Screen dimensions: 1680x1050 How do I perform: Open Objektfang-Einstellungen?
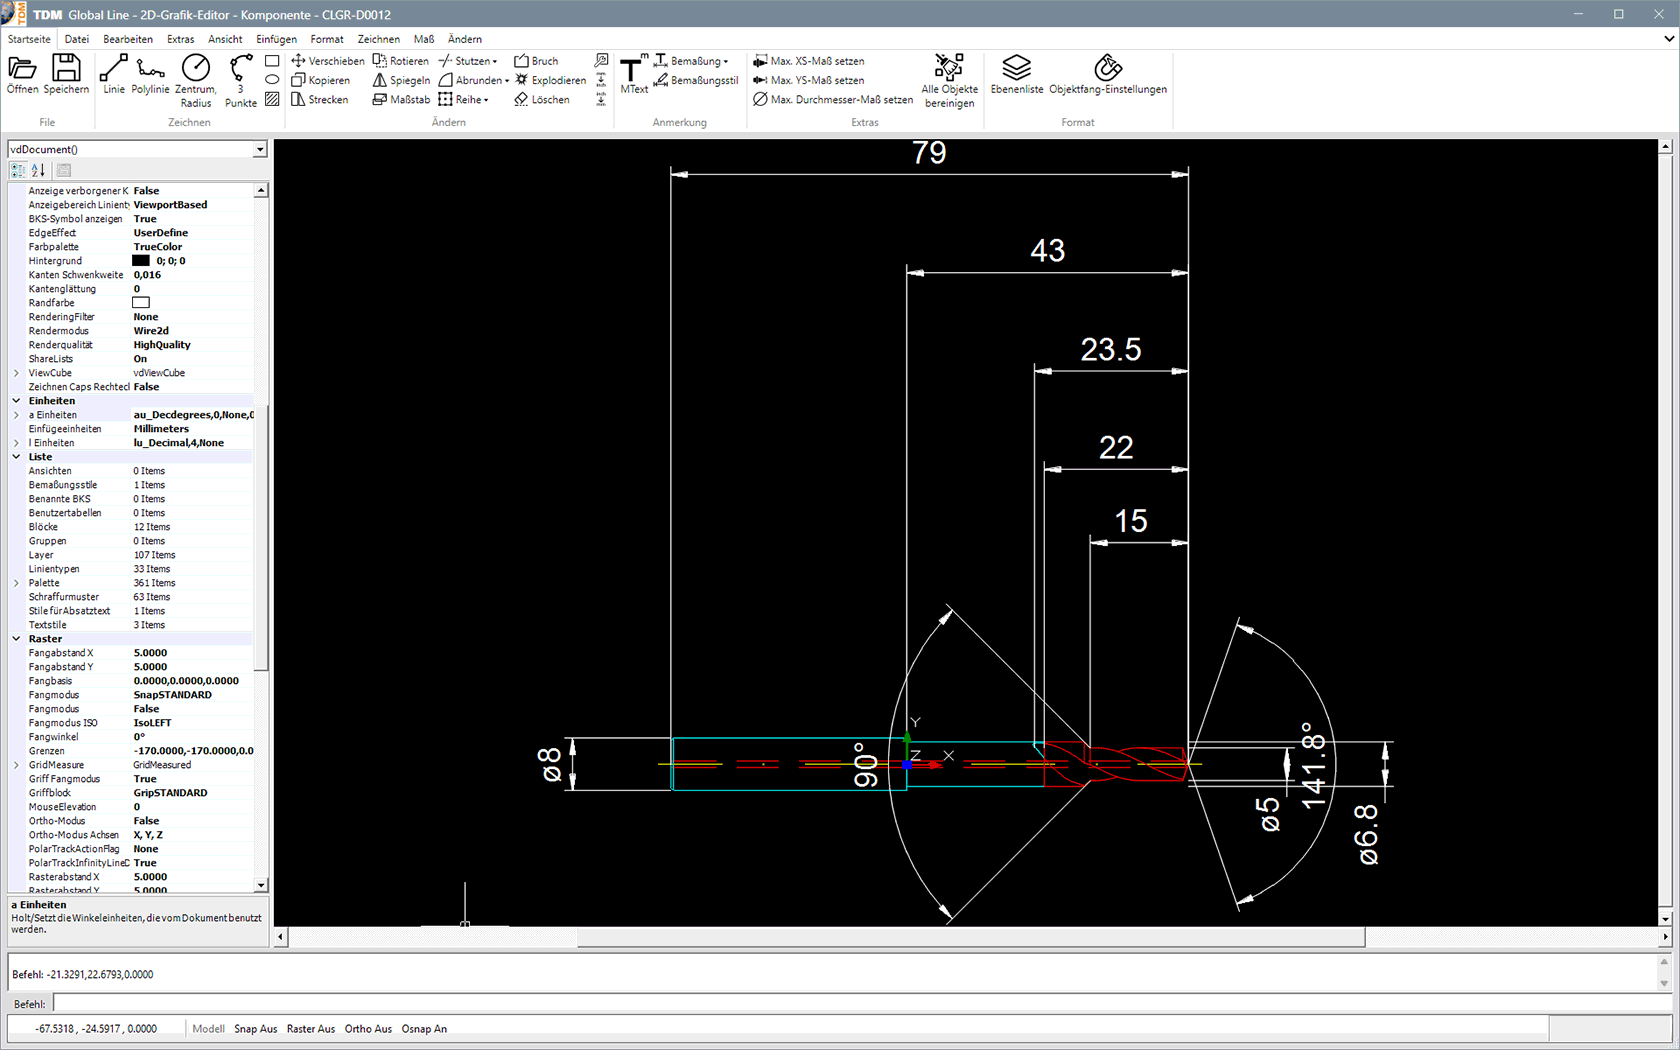pyautogui.click(x=1108, y=75)
